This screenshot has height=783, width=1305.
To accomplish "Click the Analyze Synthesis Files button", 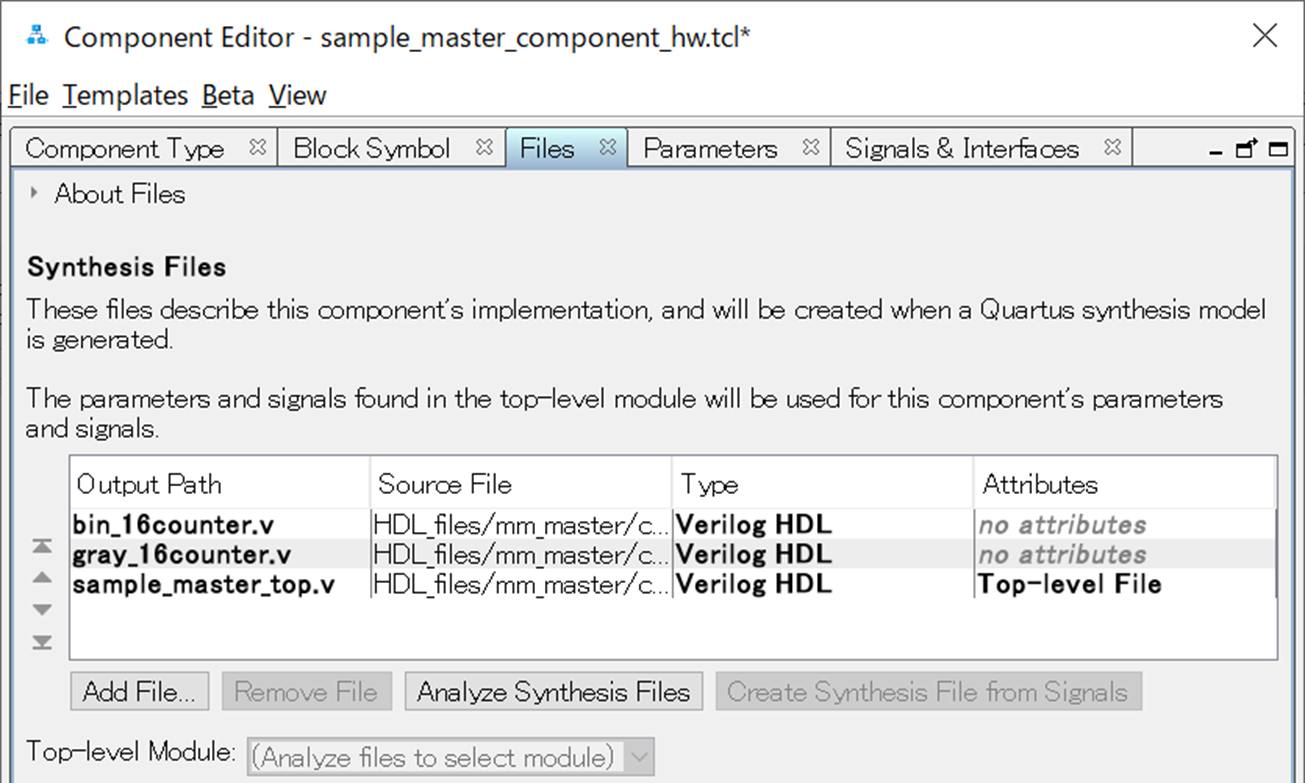I will pos(553,691).
